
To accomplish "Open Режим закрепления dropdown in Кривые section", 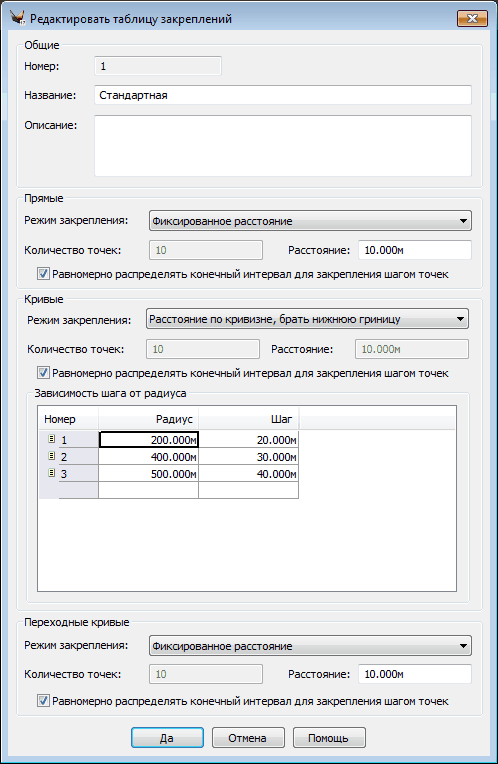I will pyautogui.click(x=307, y=319).
